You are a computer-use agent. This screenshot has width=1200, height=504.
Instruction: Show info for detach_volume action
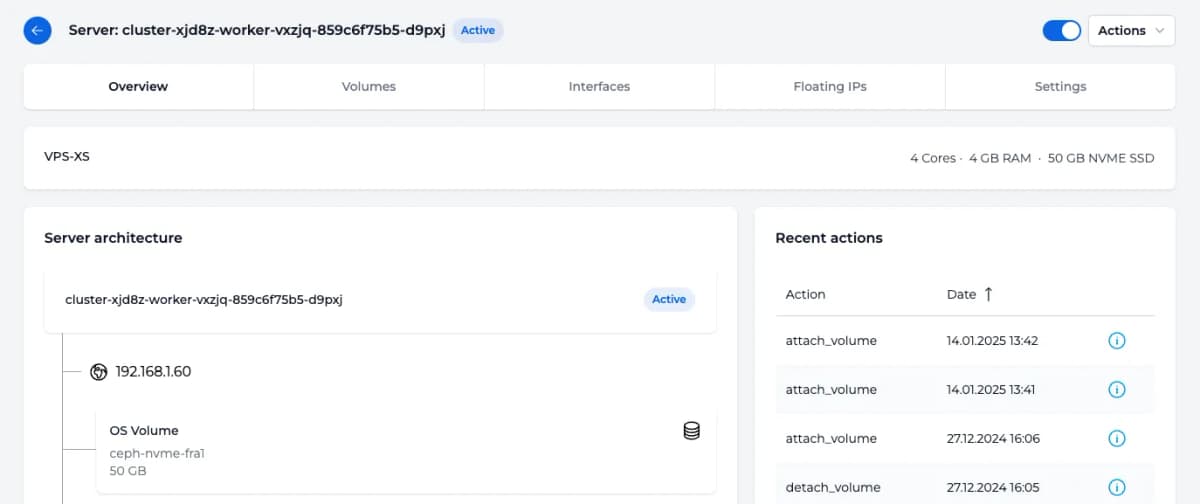[1117, 487]
